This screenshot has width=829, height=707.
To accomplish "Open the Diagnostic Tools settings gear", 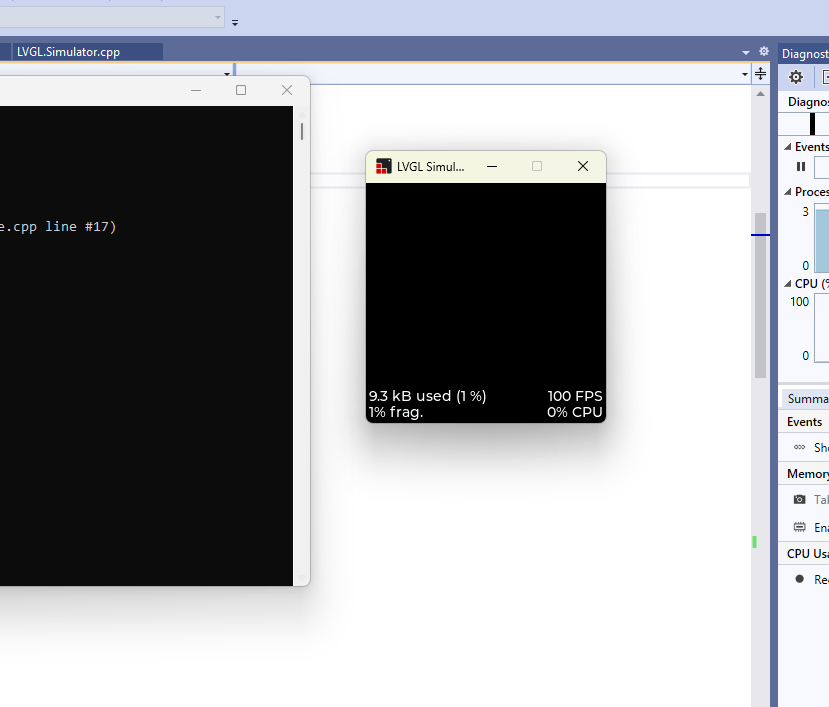I will point(795,77).
